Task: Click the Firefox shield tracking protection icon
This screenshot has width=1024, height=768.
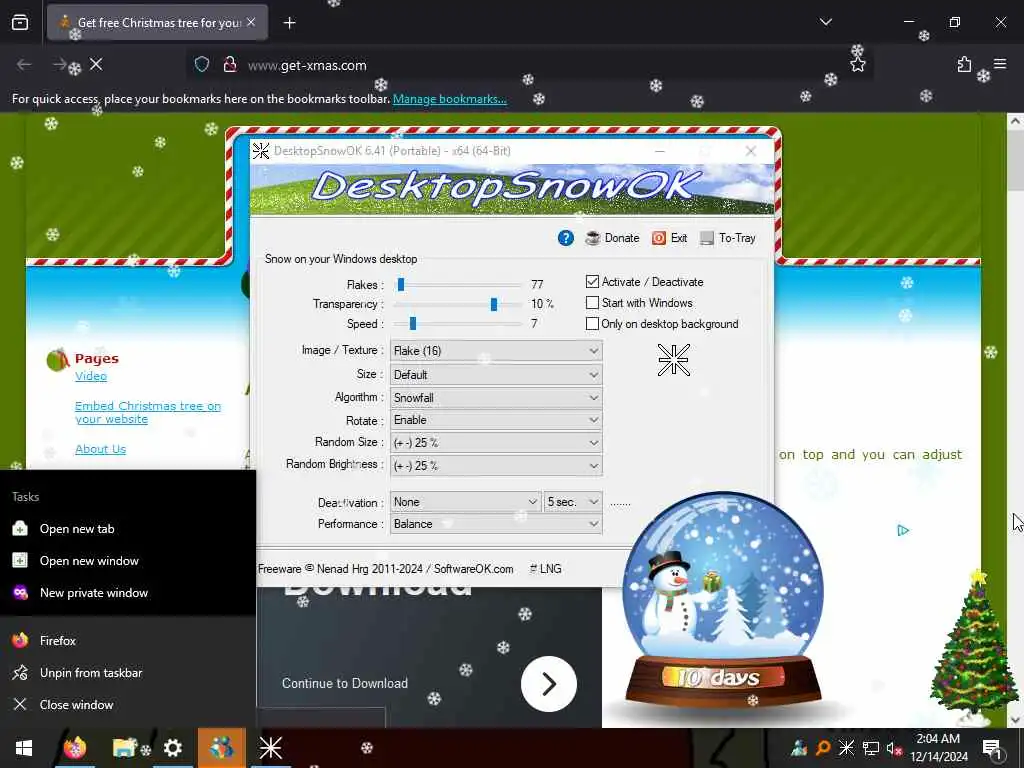Action: pyautogui.click(x=202, y=65)
